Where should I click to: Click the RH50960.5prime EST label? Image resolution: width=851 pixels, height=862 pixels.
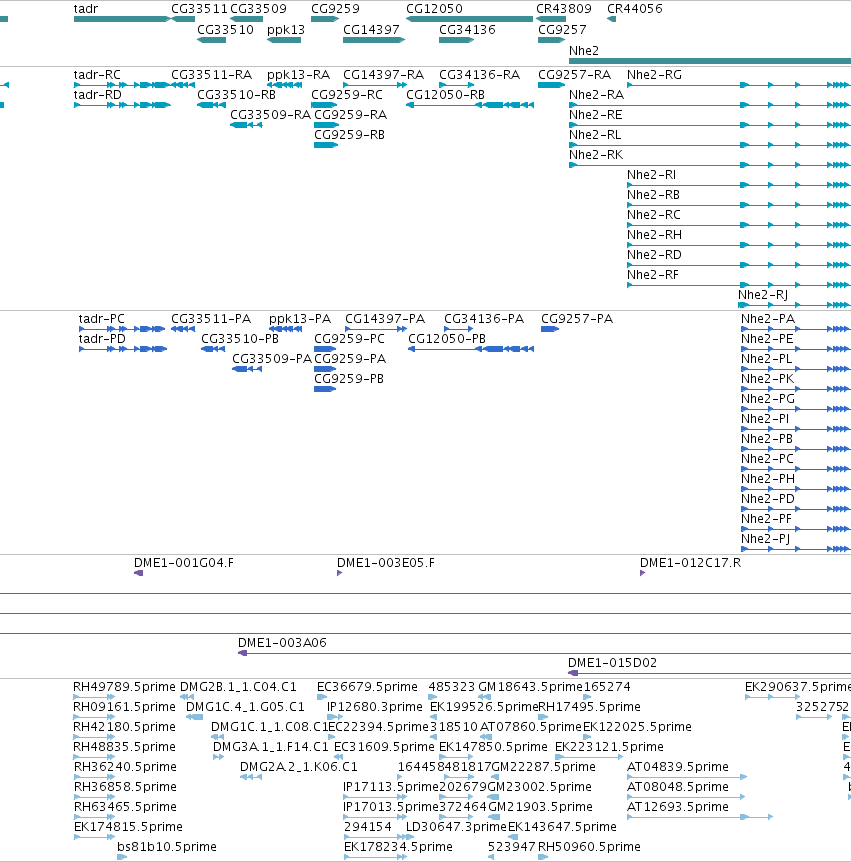(x=589, y=847)
